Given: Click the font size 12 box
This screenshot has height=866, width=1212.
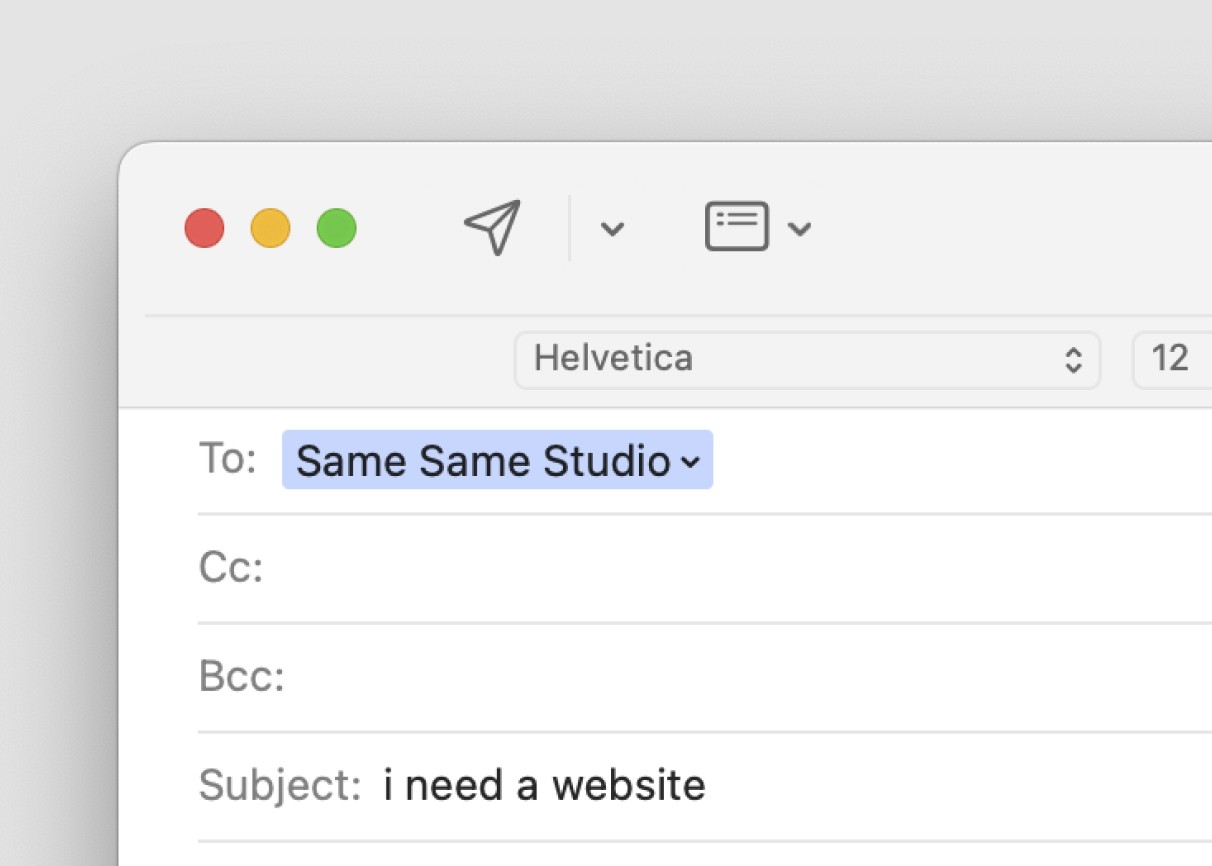Looking at the screenshot, I should [1171, 359].
